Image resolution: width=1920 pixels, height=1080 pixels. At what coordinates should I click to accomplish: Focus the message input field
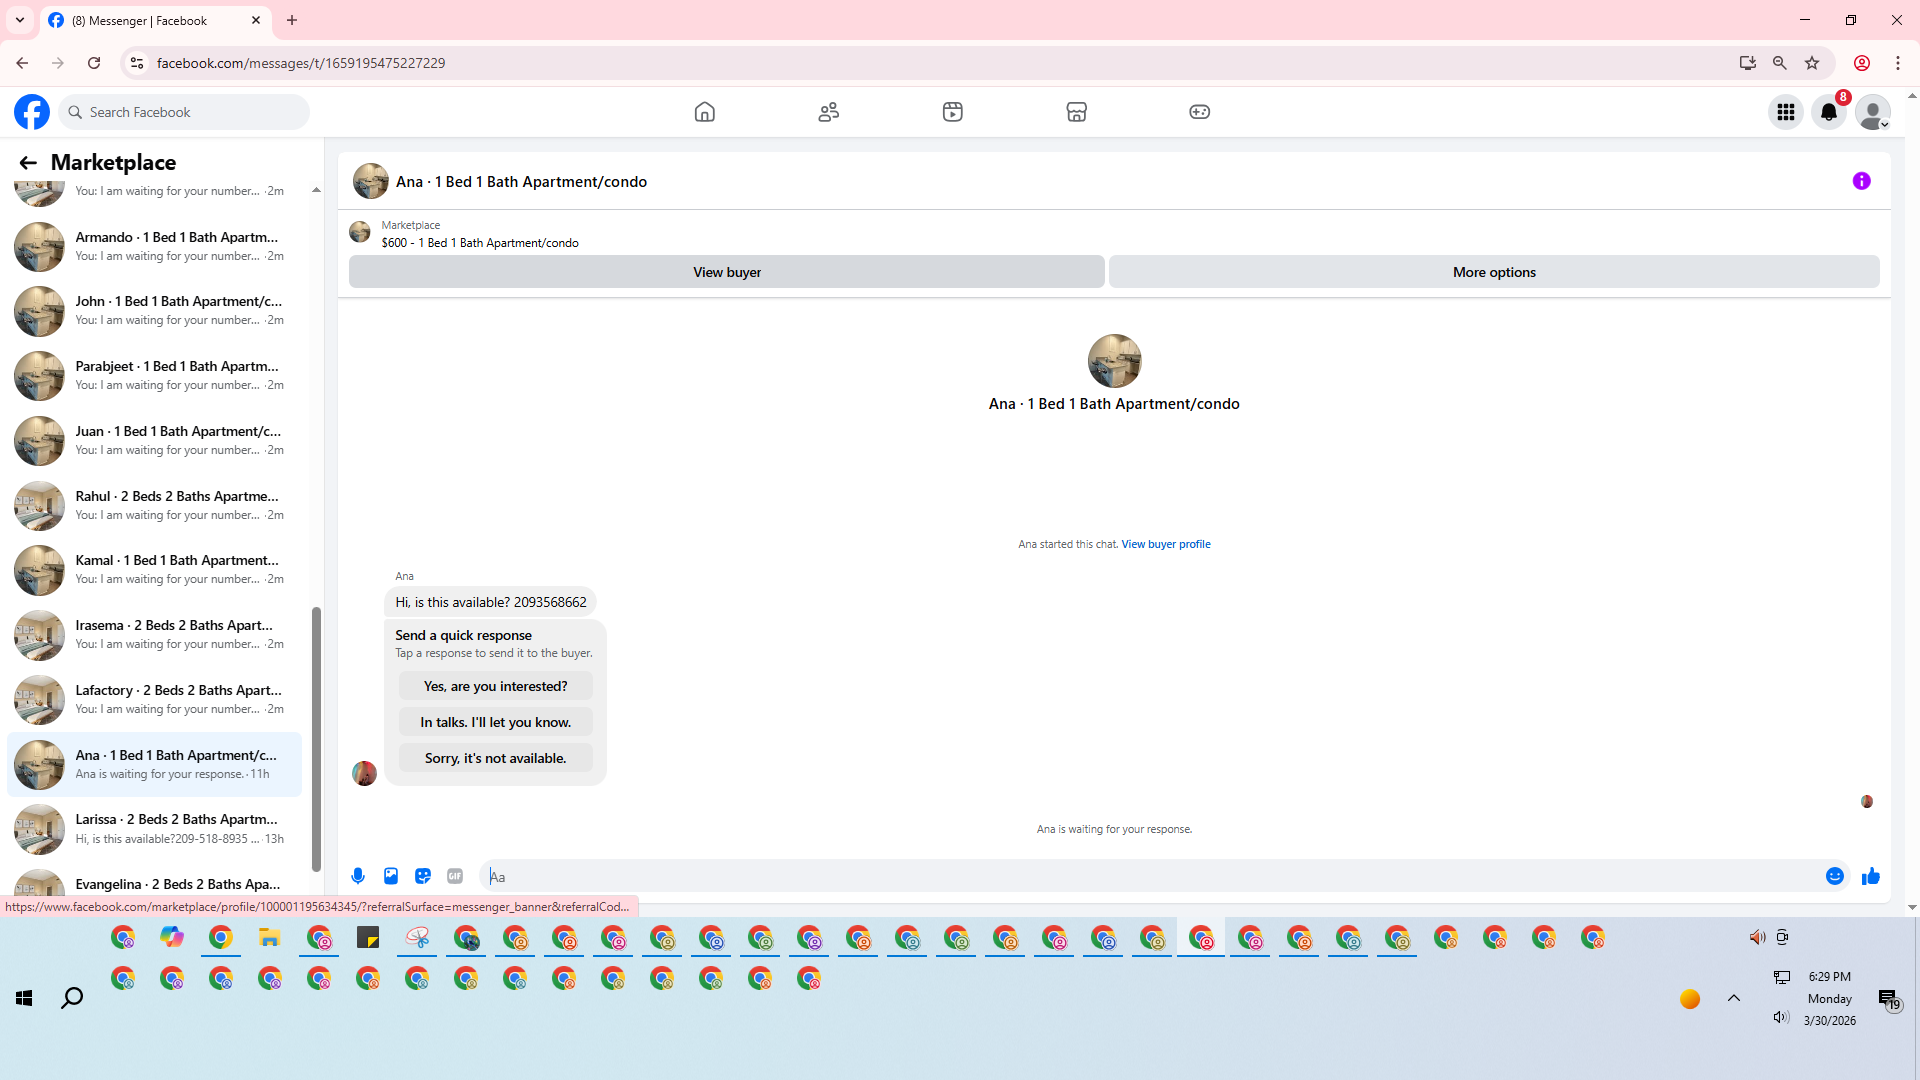coord(1150,876)
